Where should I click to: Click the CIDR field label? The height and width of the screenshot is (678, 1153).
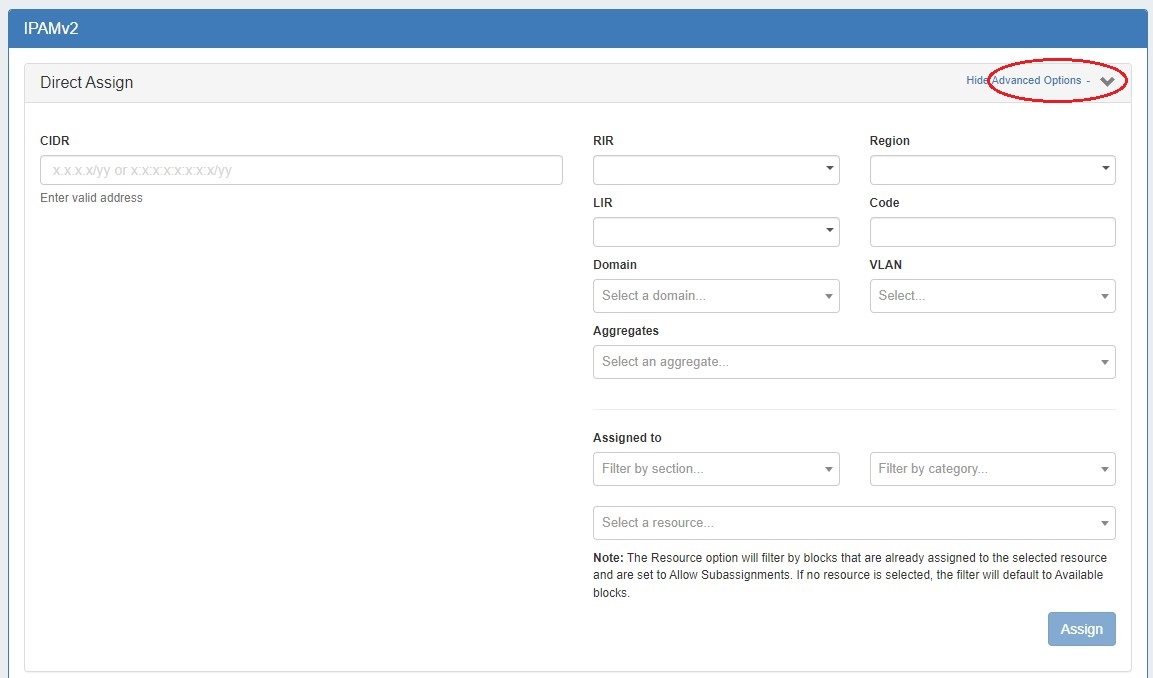(x=55, y=141)
